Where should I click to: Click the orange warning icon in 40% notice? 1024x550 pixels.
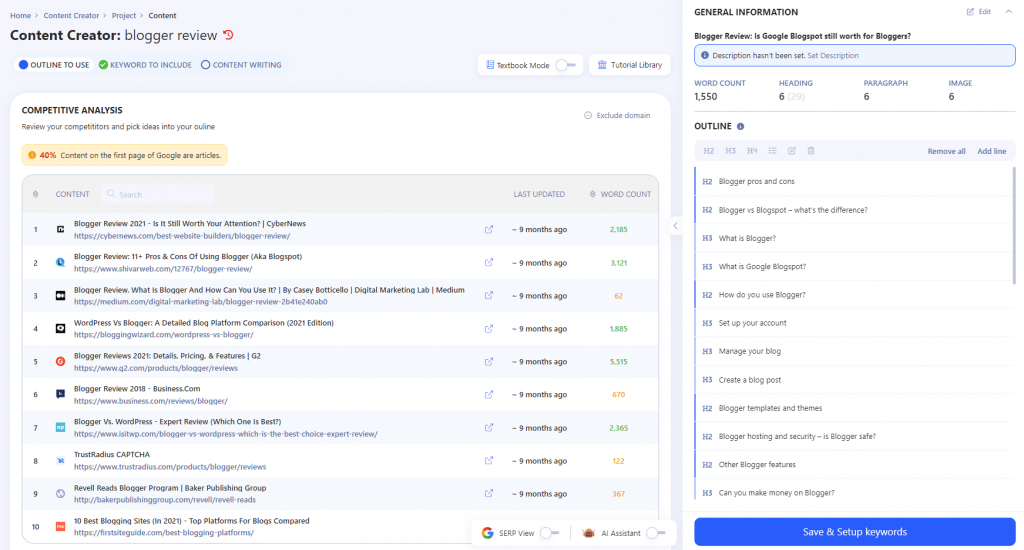(32, 155)
